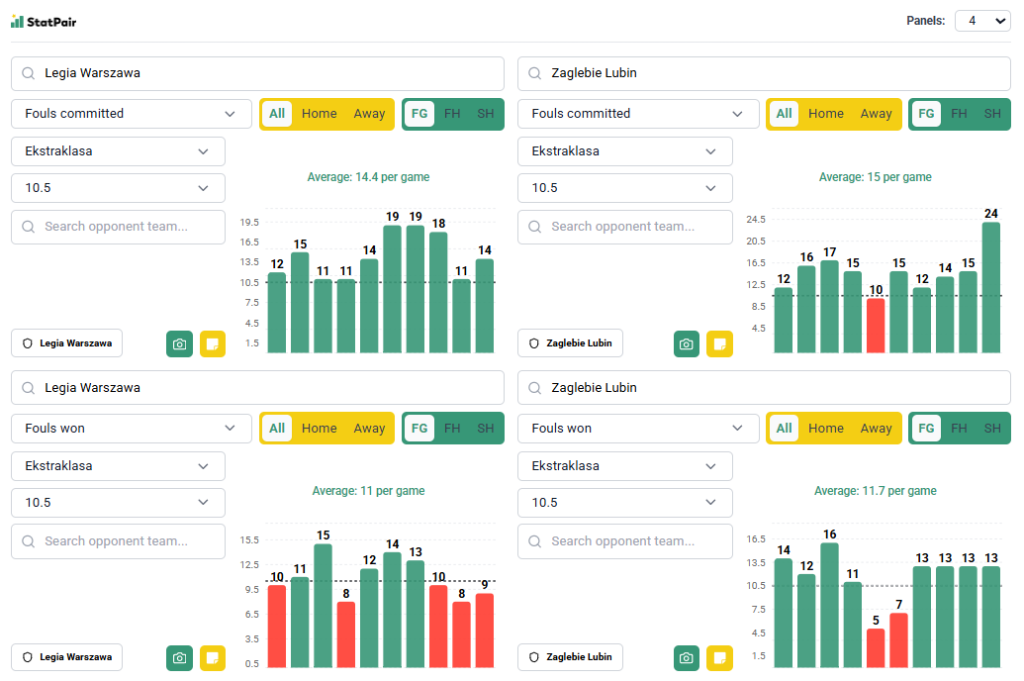This screenshot has height=681, width=1024.
Task: Click the camera icon in Zaglebie Fouls committed panel
Action: coord(686,343)
